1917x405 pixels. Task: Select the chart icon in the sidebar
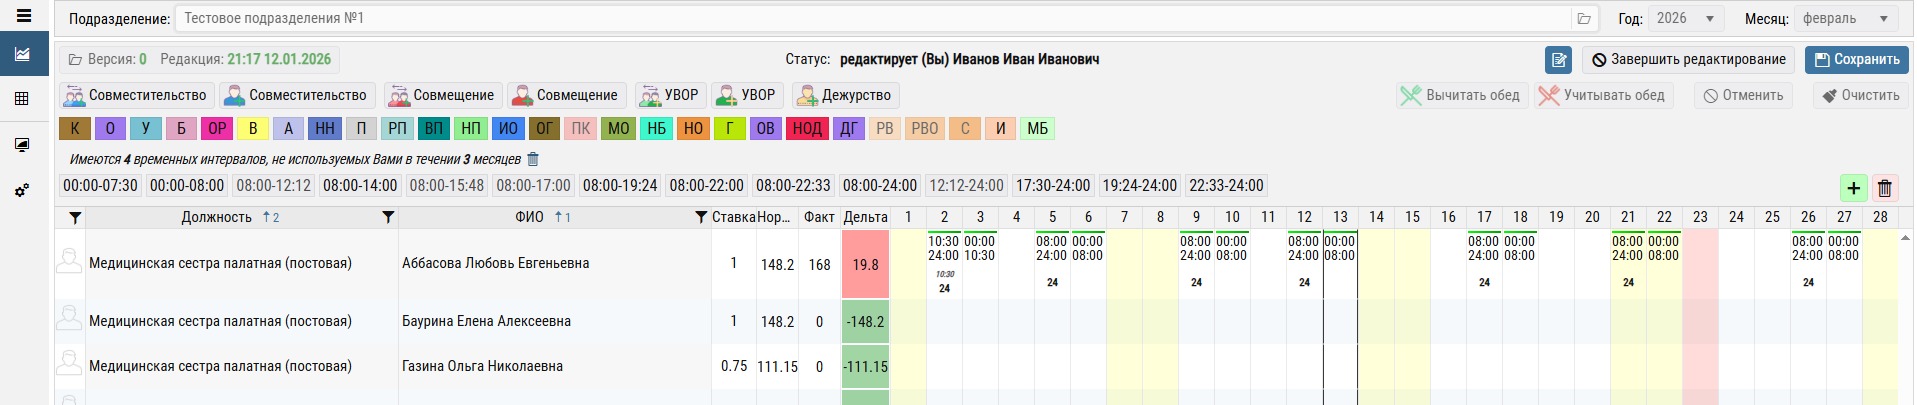23,54
